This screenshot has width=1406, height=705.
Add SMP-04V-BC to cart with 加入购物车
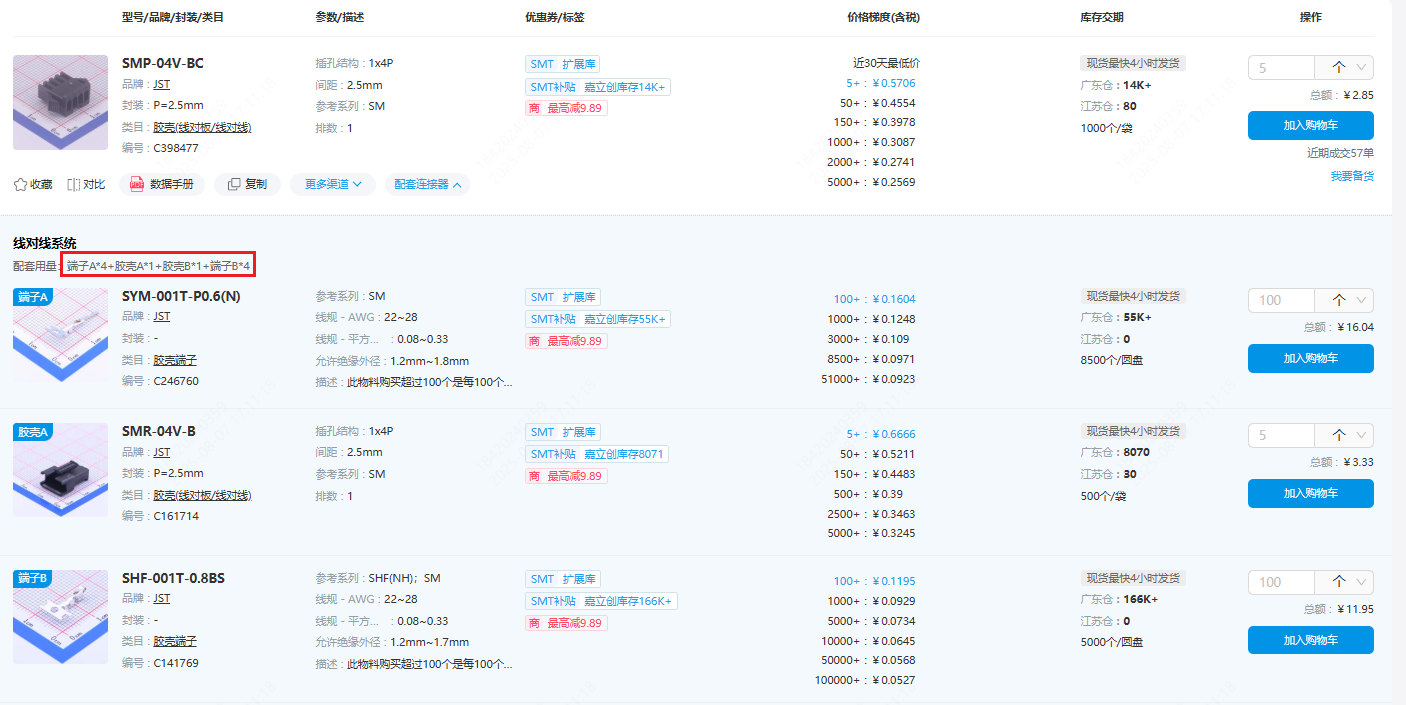pyautogui.click(x=1310, y=126)
